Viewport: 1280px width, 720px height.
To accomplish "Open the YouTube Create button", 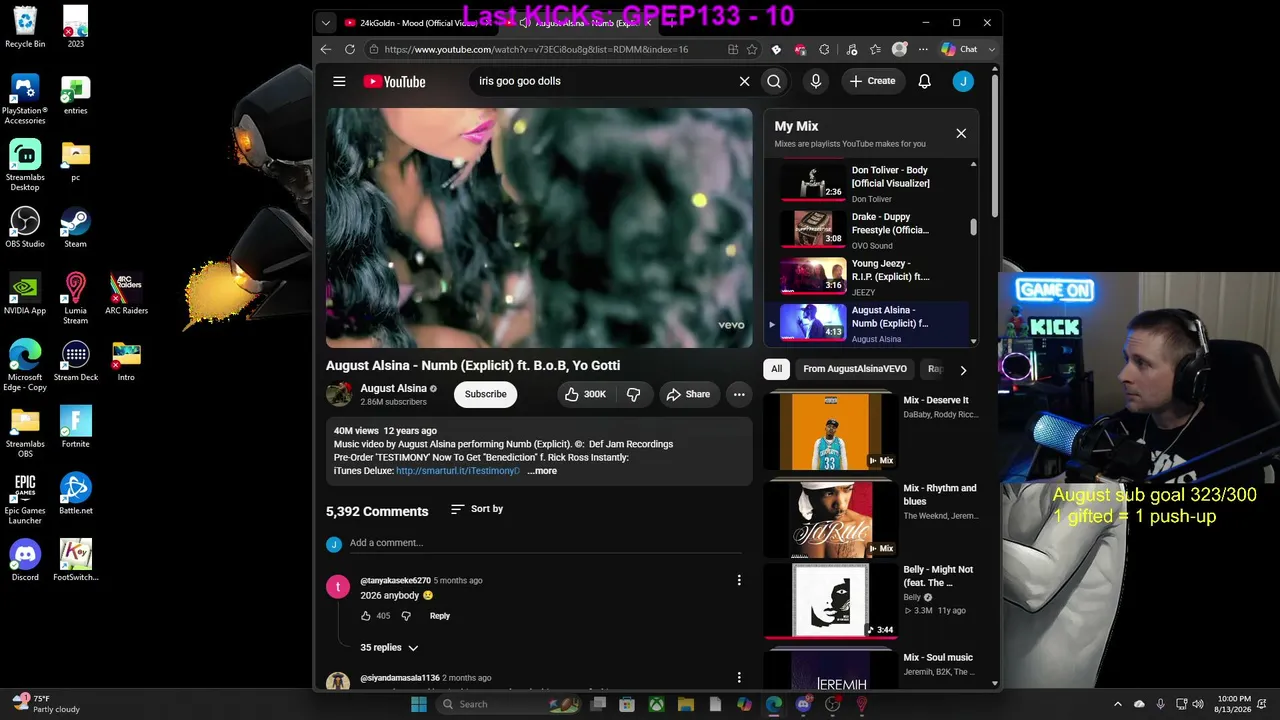I will pyautogui.click(x=873, y=81).
